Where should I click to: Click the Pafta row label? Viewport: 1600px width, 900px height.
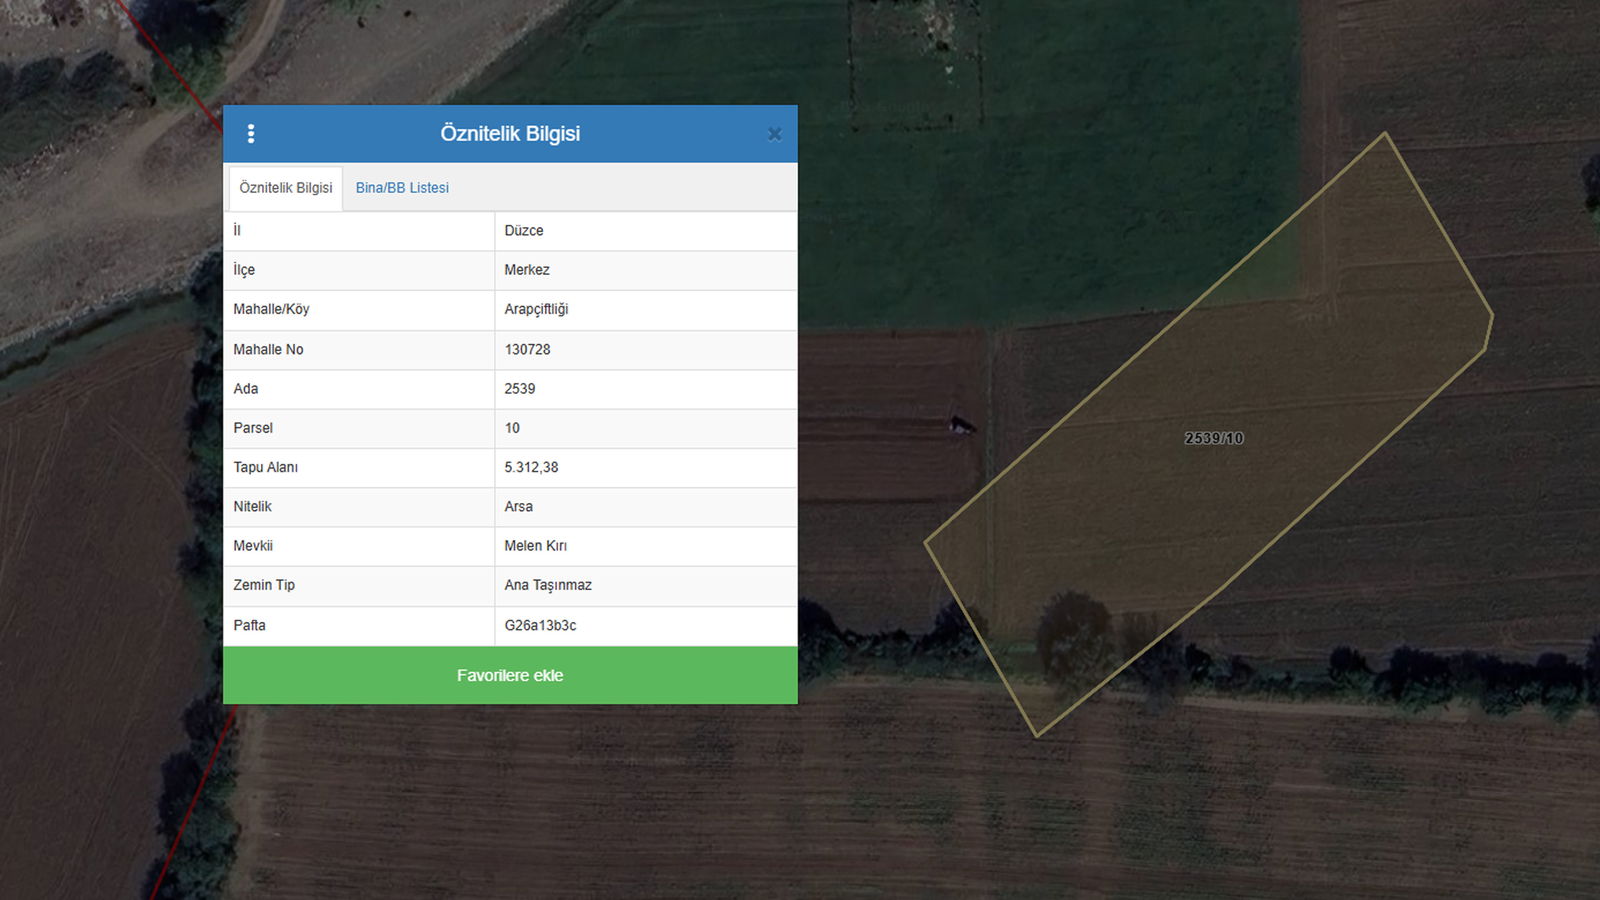pos(249,625)
